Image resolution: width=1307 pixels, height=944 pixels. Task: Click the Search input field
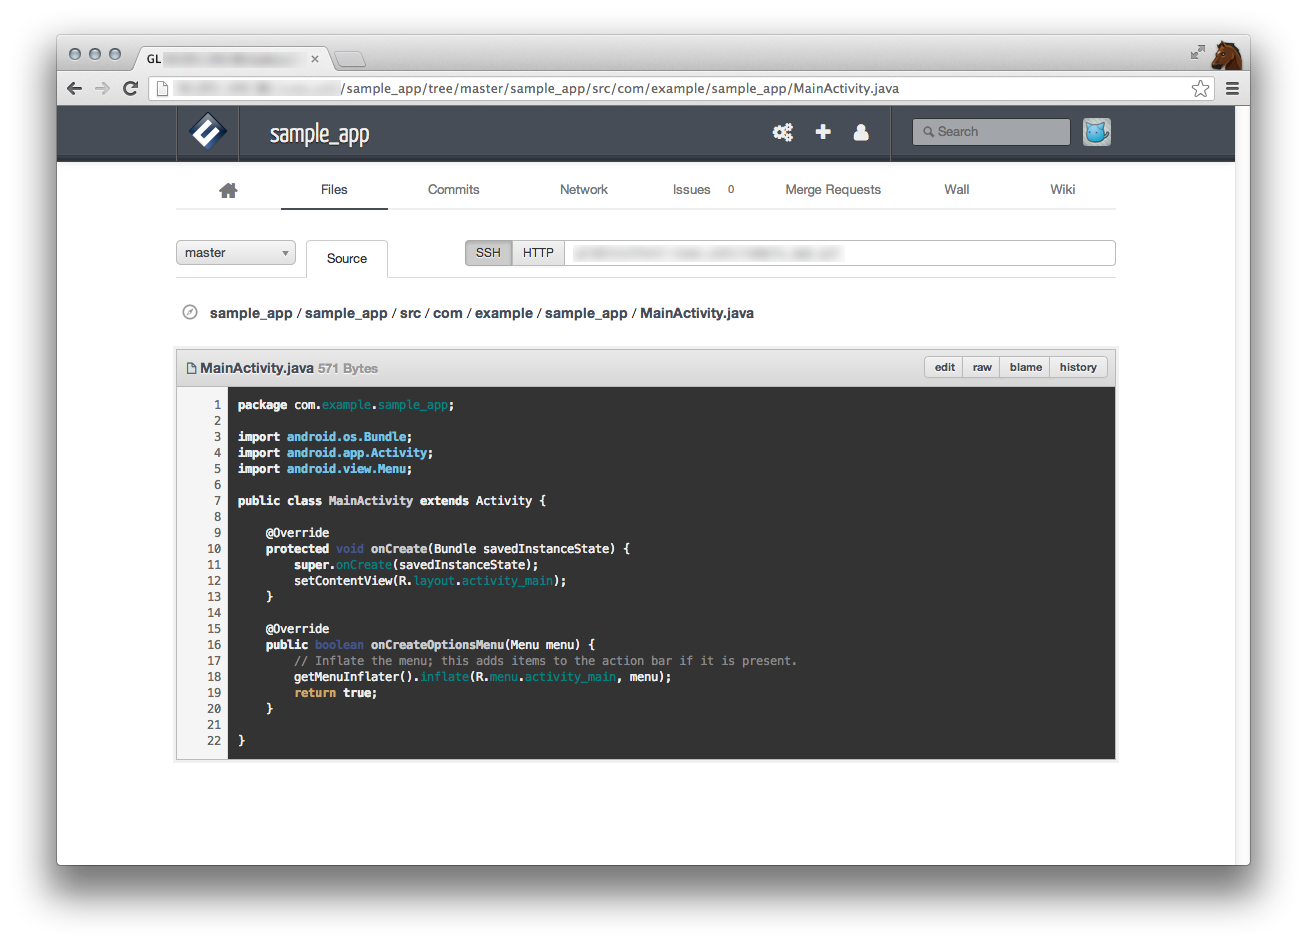pyautogui.click(x=991, y=132)
